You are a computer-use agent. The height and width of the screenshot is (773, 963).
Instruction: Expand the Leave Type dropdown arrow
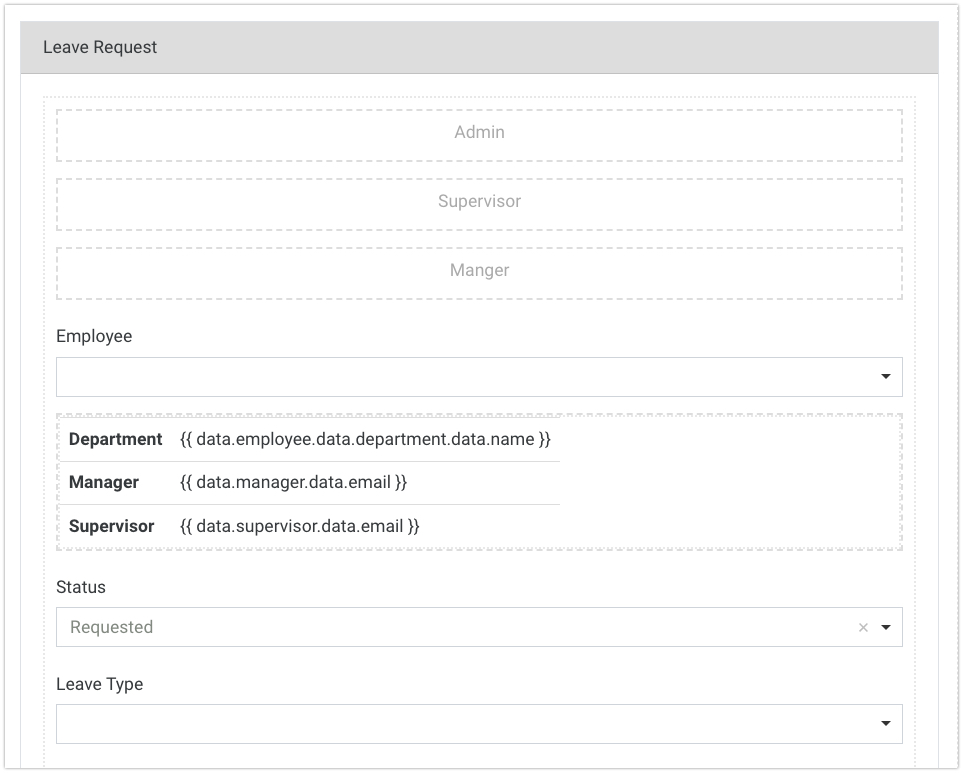(x=885, y=724)
